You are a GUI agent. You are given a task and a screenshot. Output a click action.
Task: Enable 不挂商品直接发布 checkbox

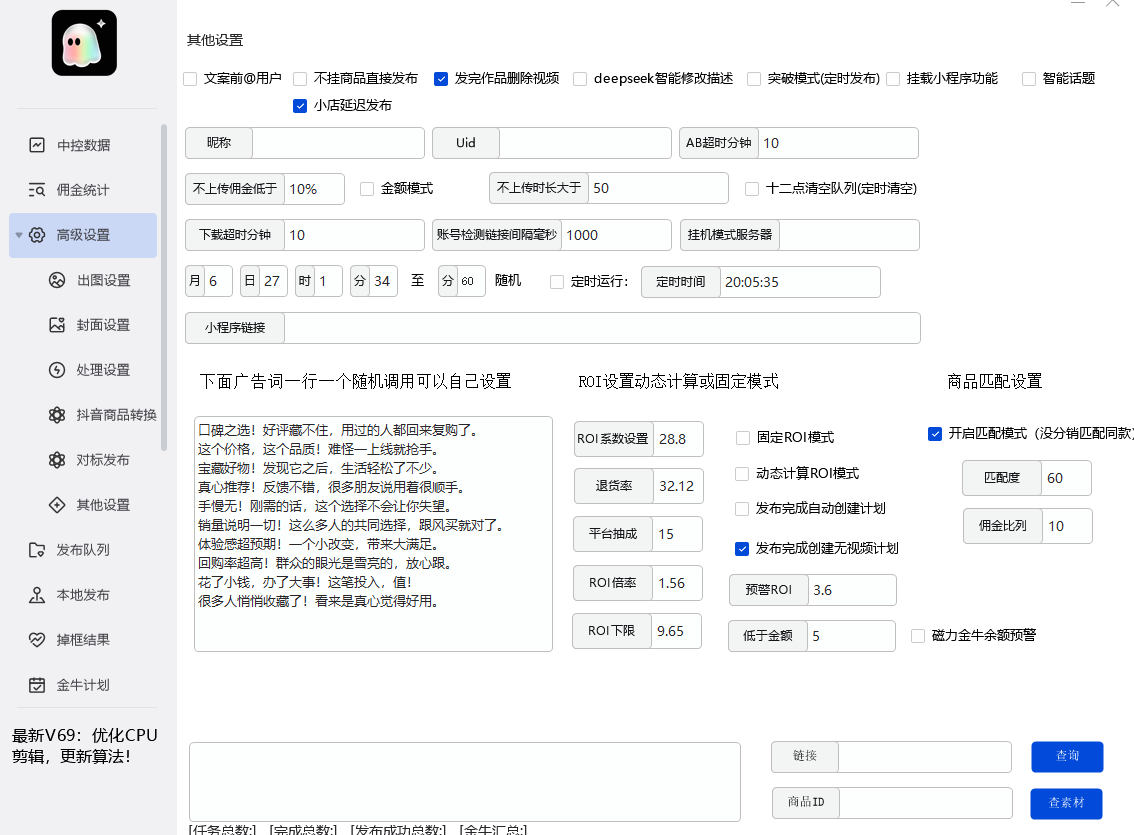pyautogui.click(x=300, y=79)
